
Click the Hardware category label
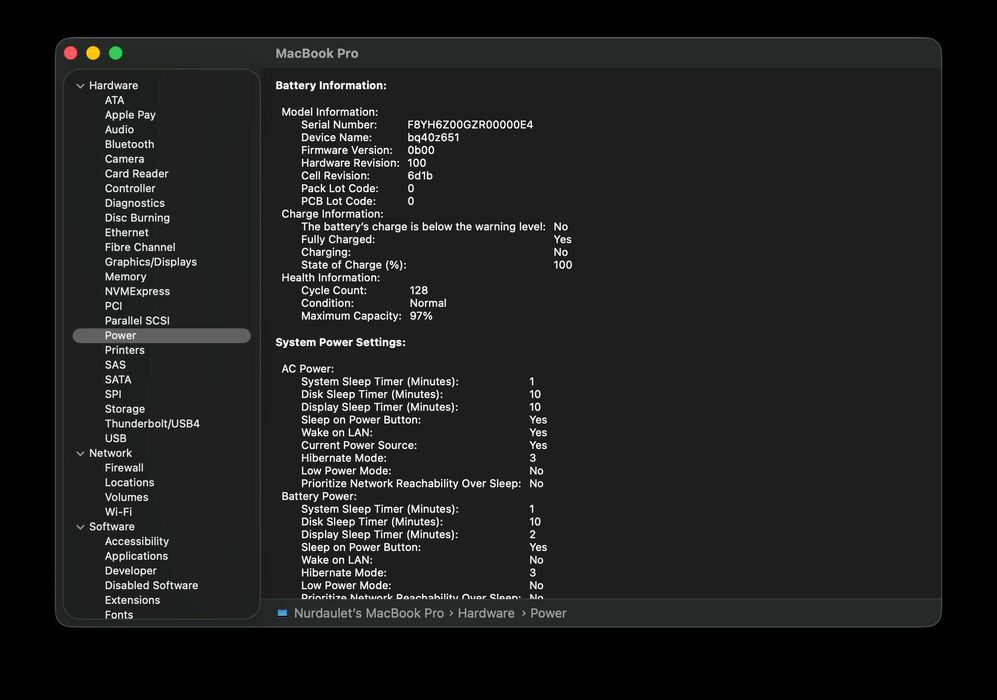[x=113, y=85]
